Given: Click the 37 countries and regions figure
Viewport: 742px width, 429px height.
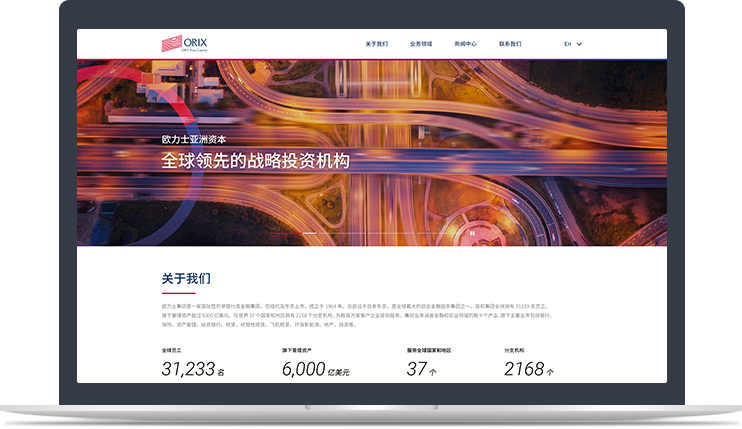Looking at the screenshot, I should coord(417,369).
